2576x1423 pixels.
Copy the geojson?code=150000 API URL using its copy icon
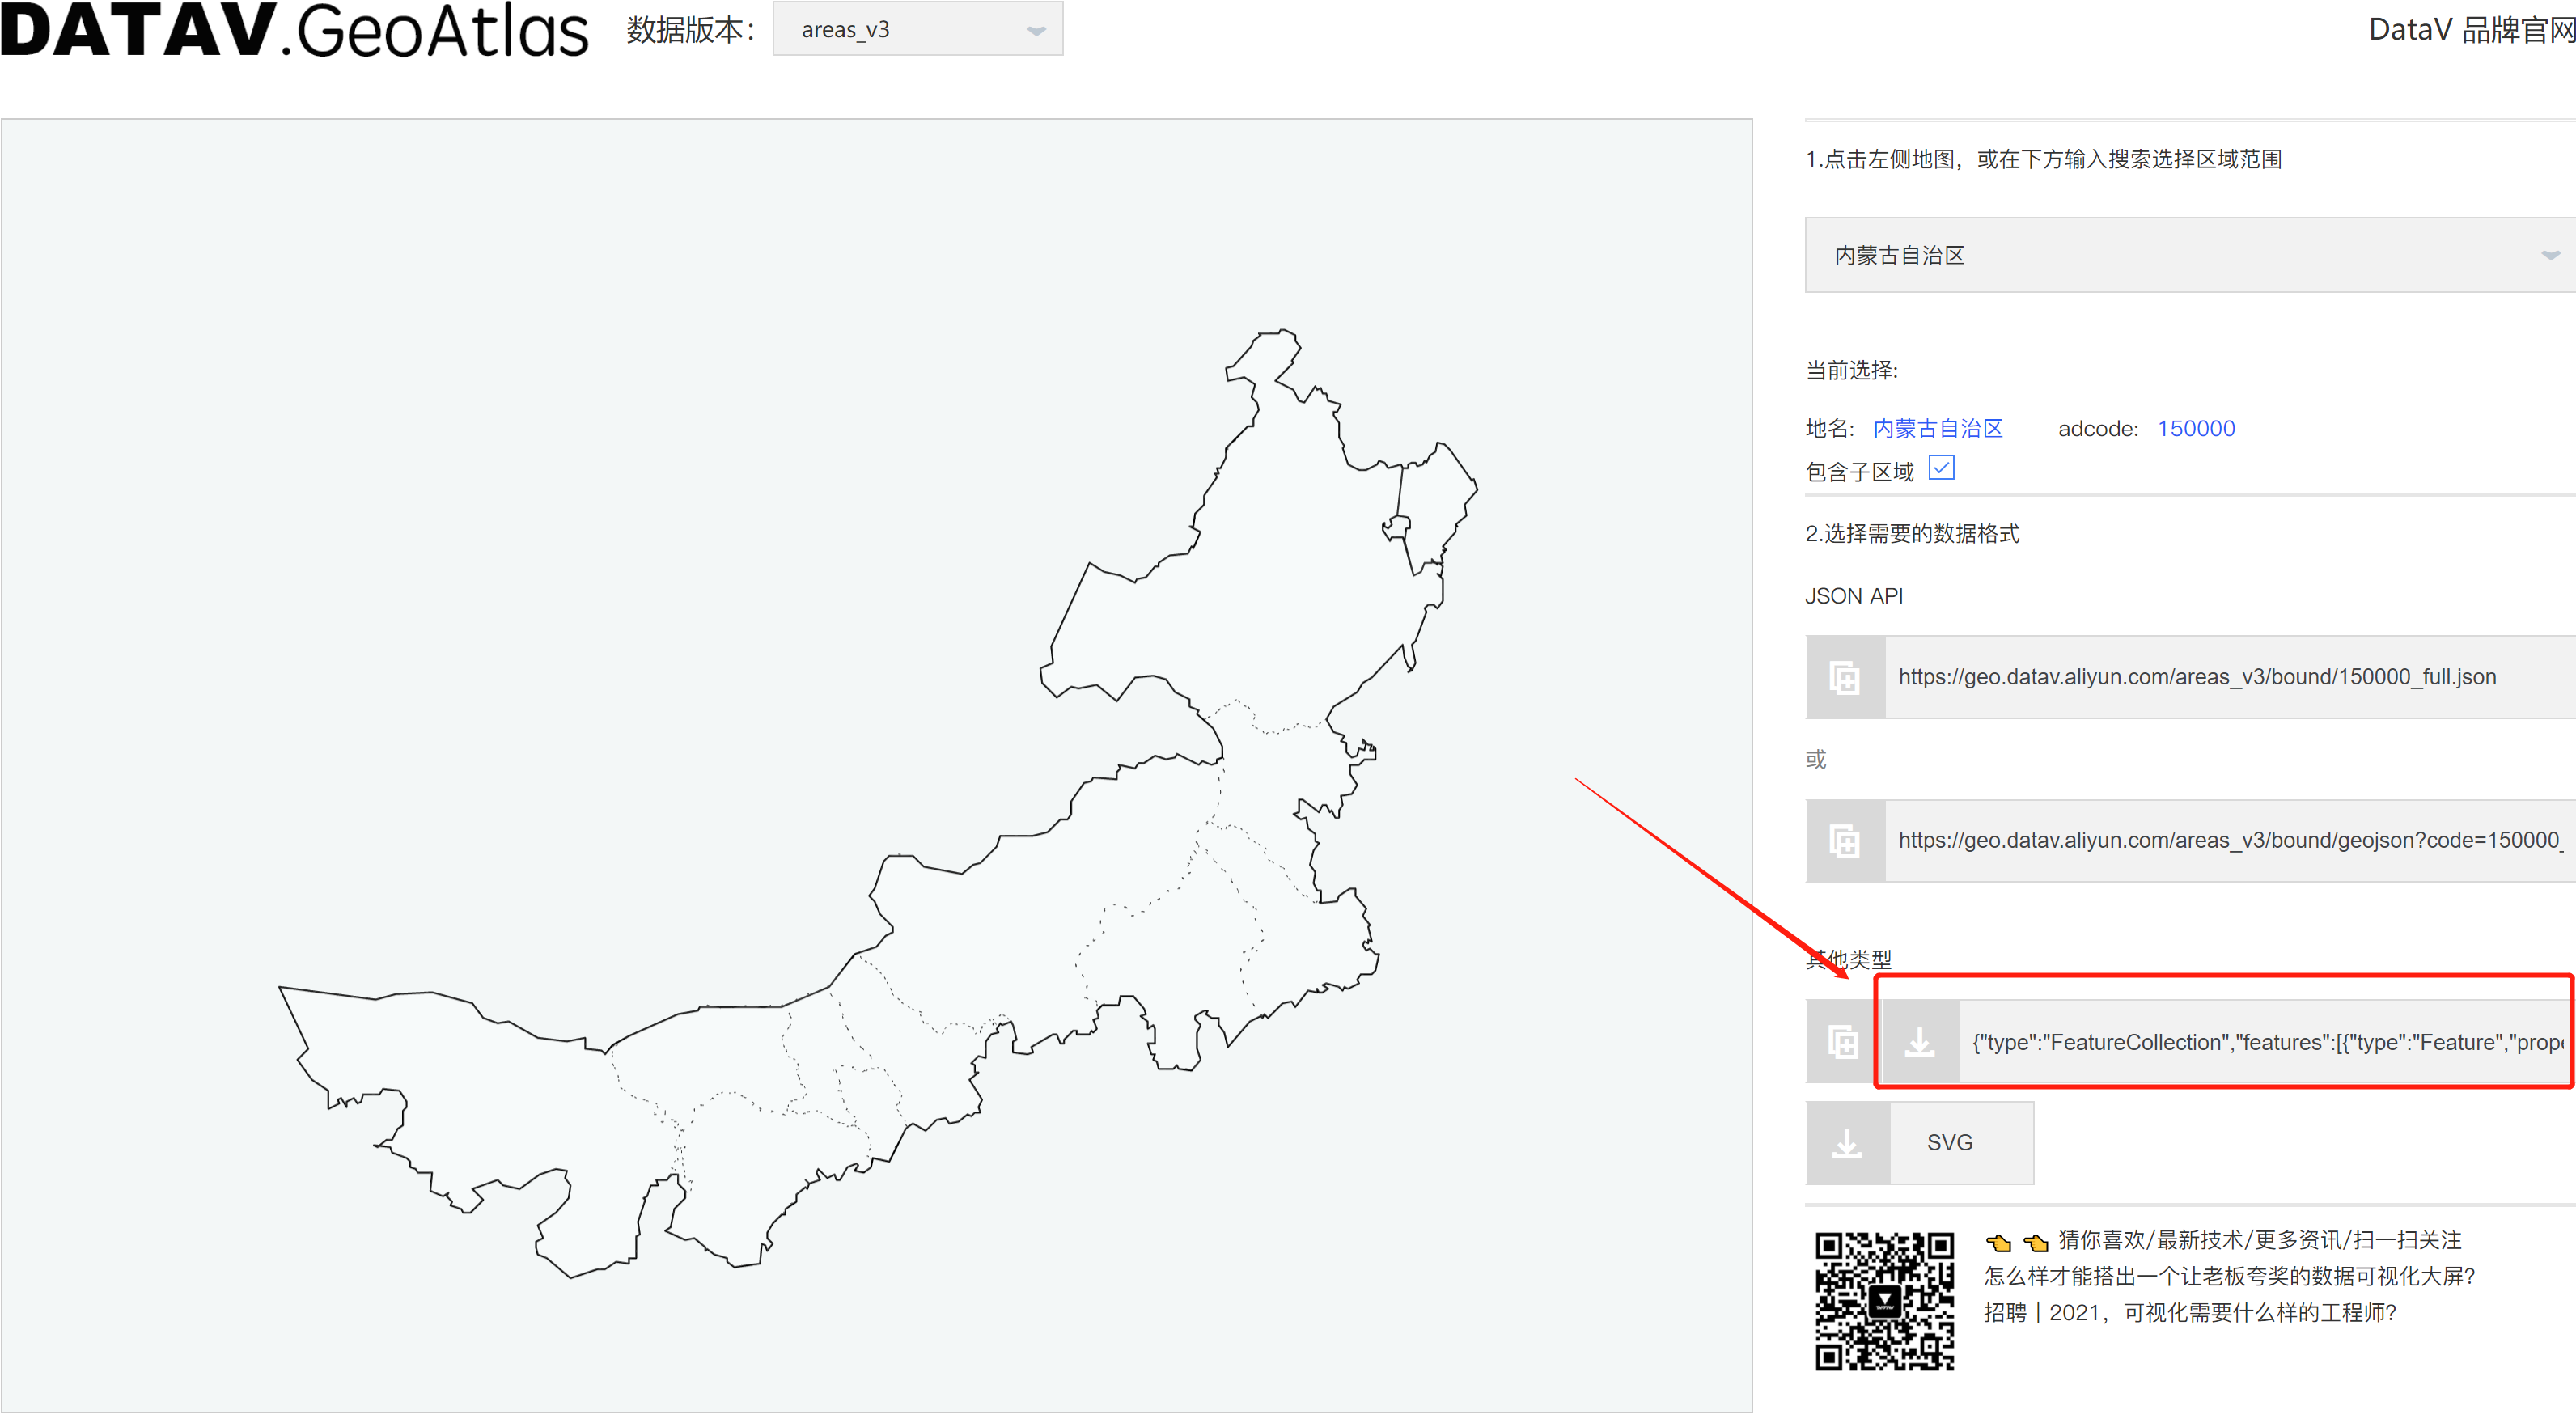pos(1845,841)
